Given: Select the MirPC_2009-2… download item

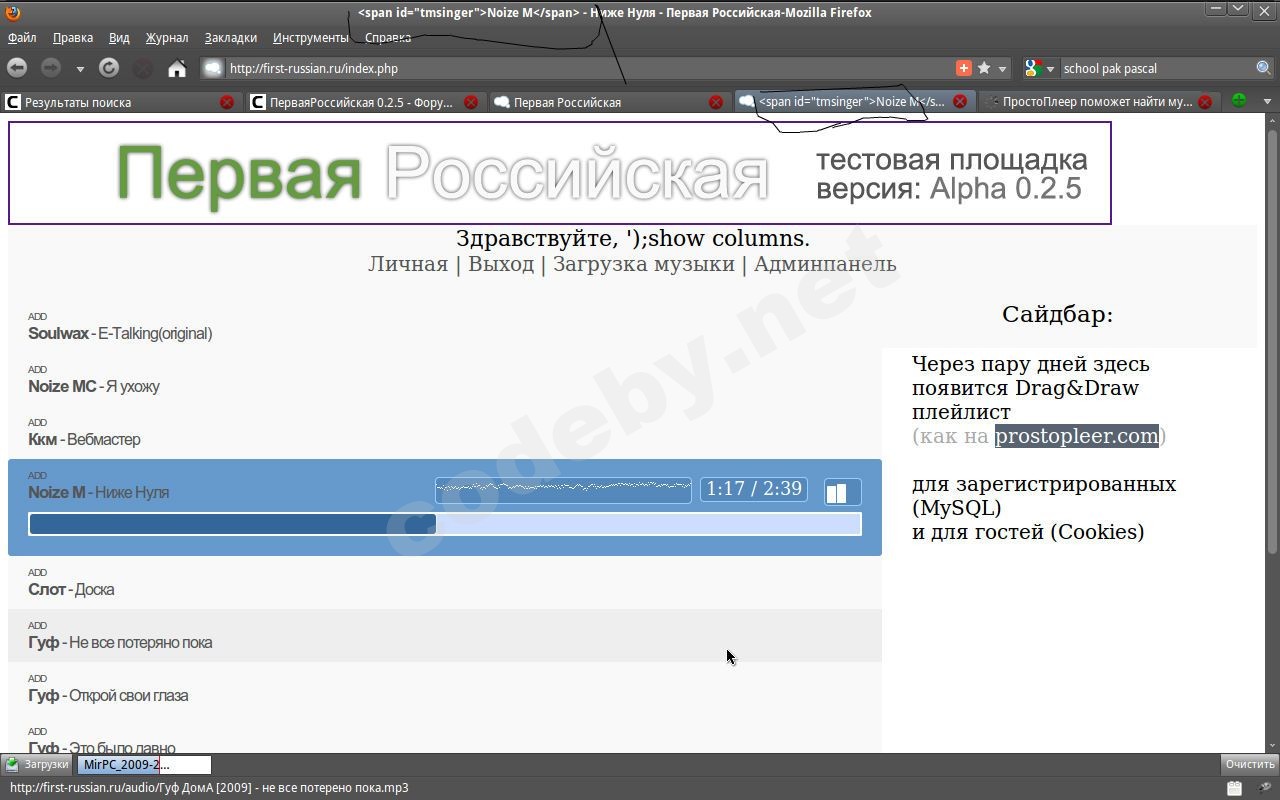Looking at the screenshot, I should tap(144, 765).
